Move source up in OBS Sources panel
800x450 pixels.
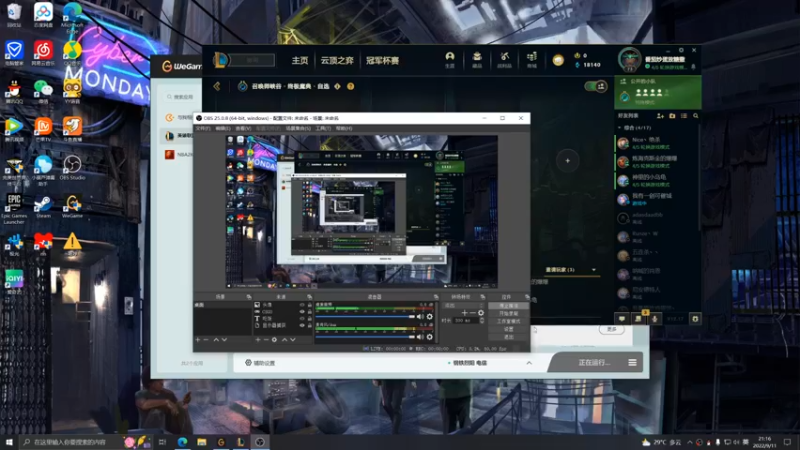click(x=284, y=340)
